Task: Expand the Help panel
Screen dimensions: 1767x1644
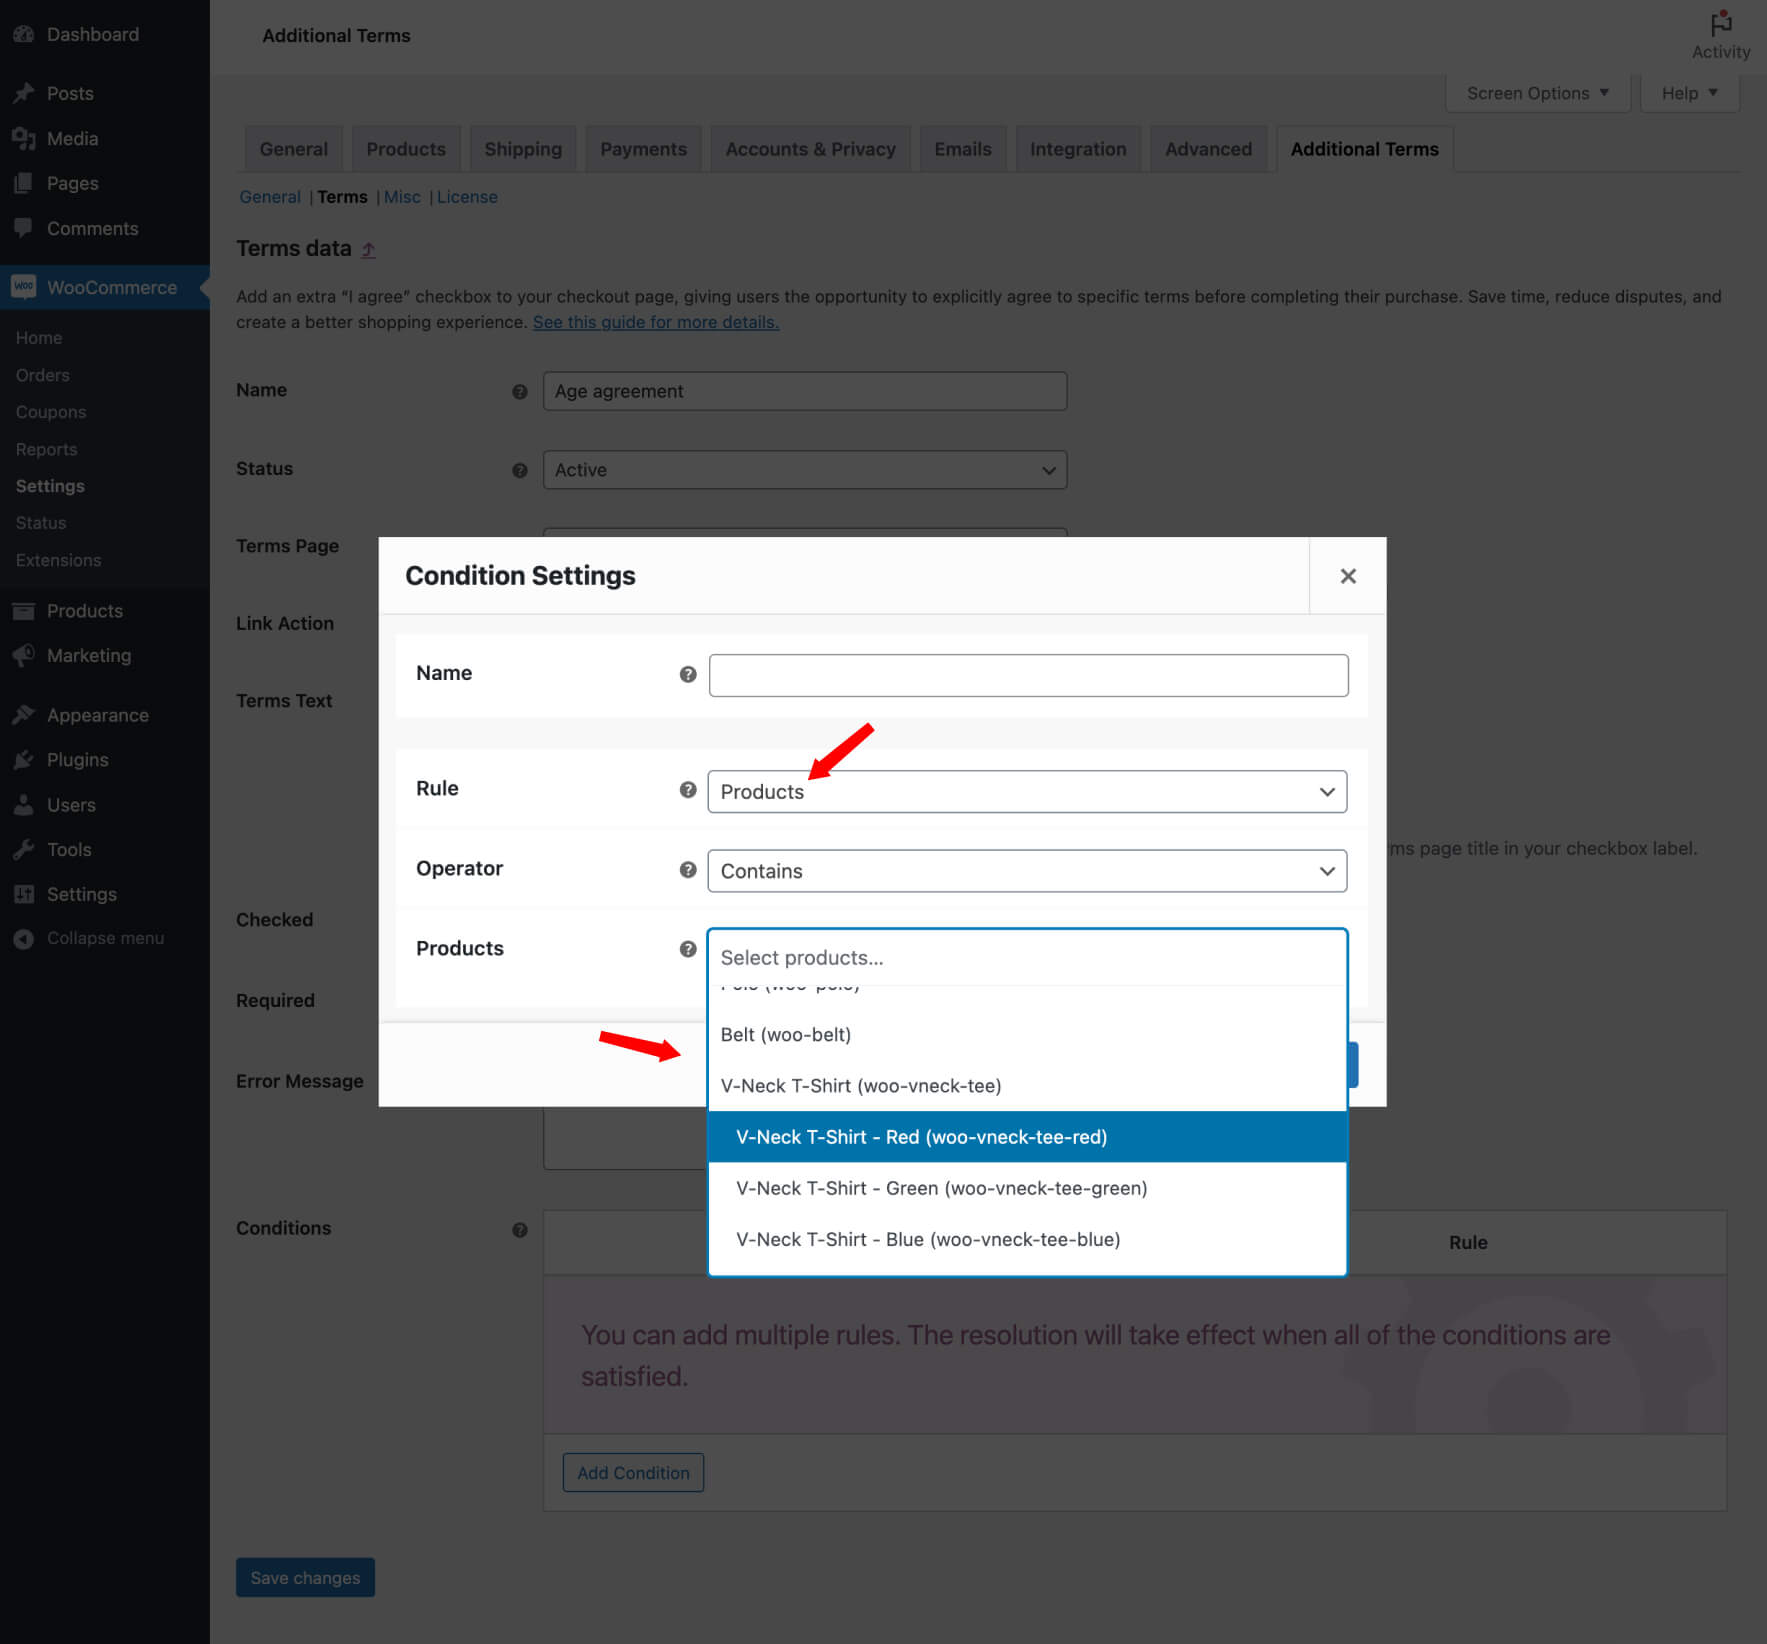Action: click(1690, 93)
